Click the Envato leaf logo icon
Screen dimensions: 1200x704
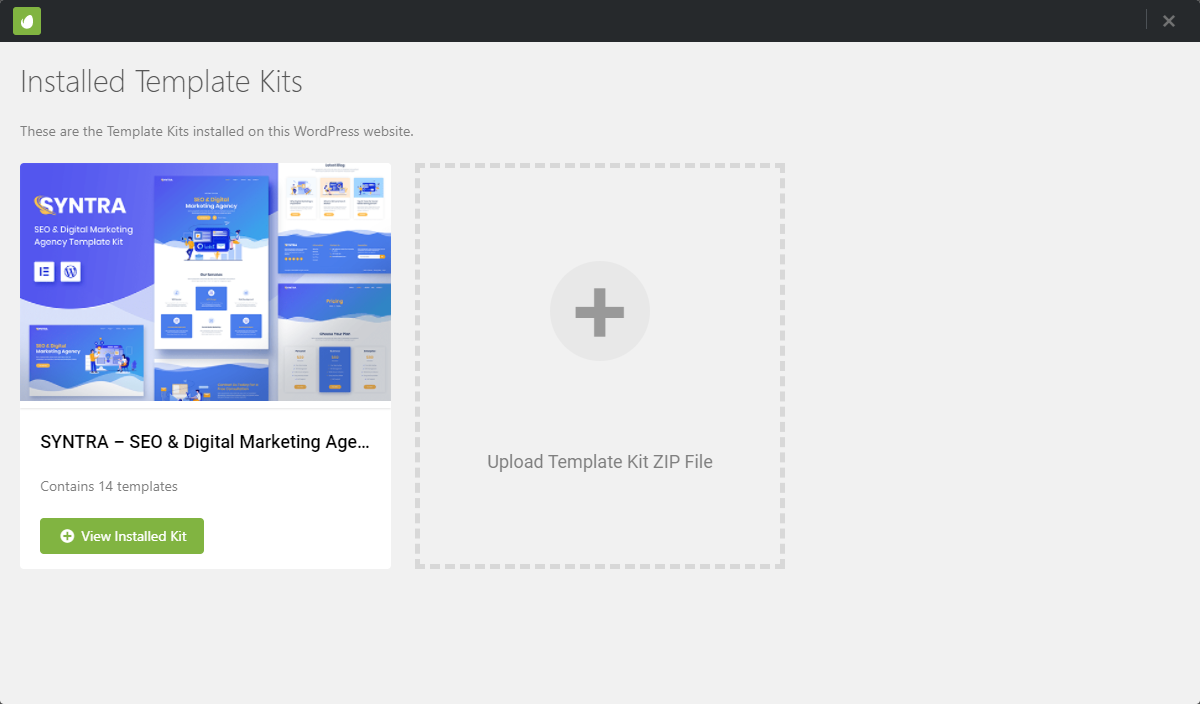[27, 21]
